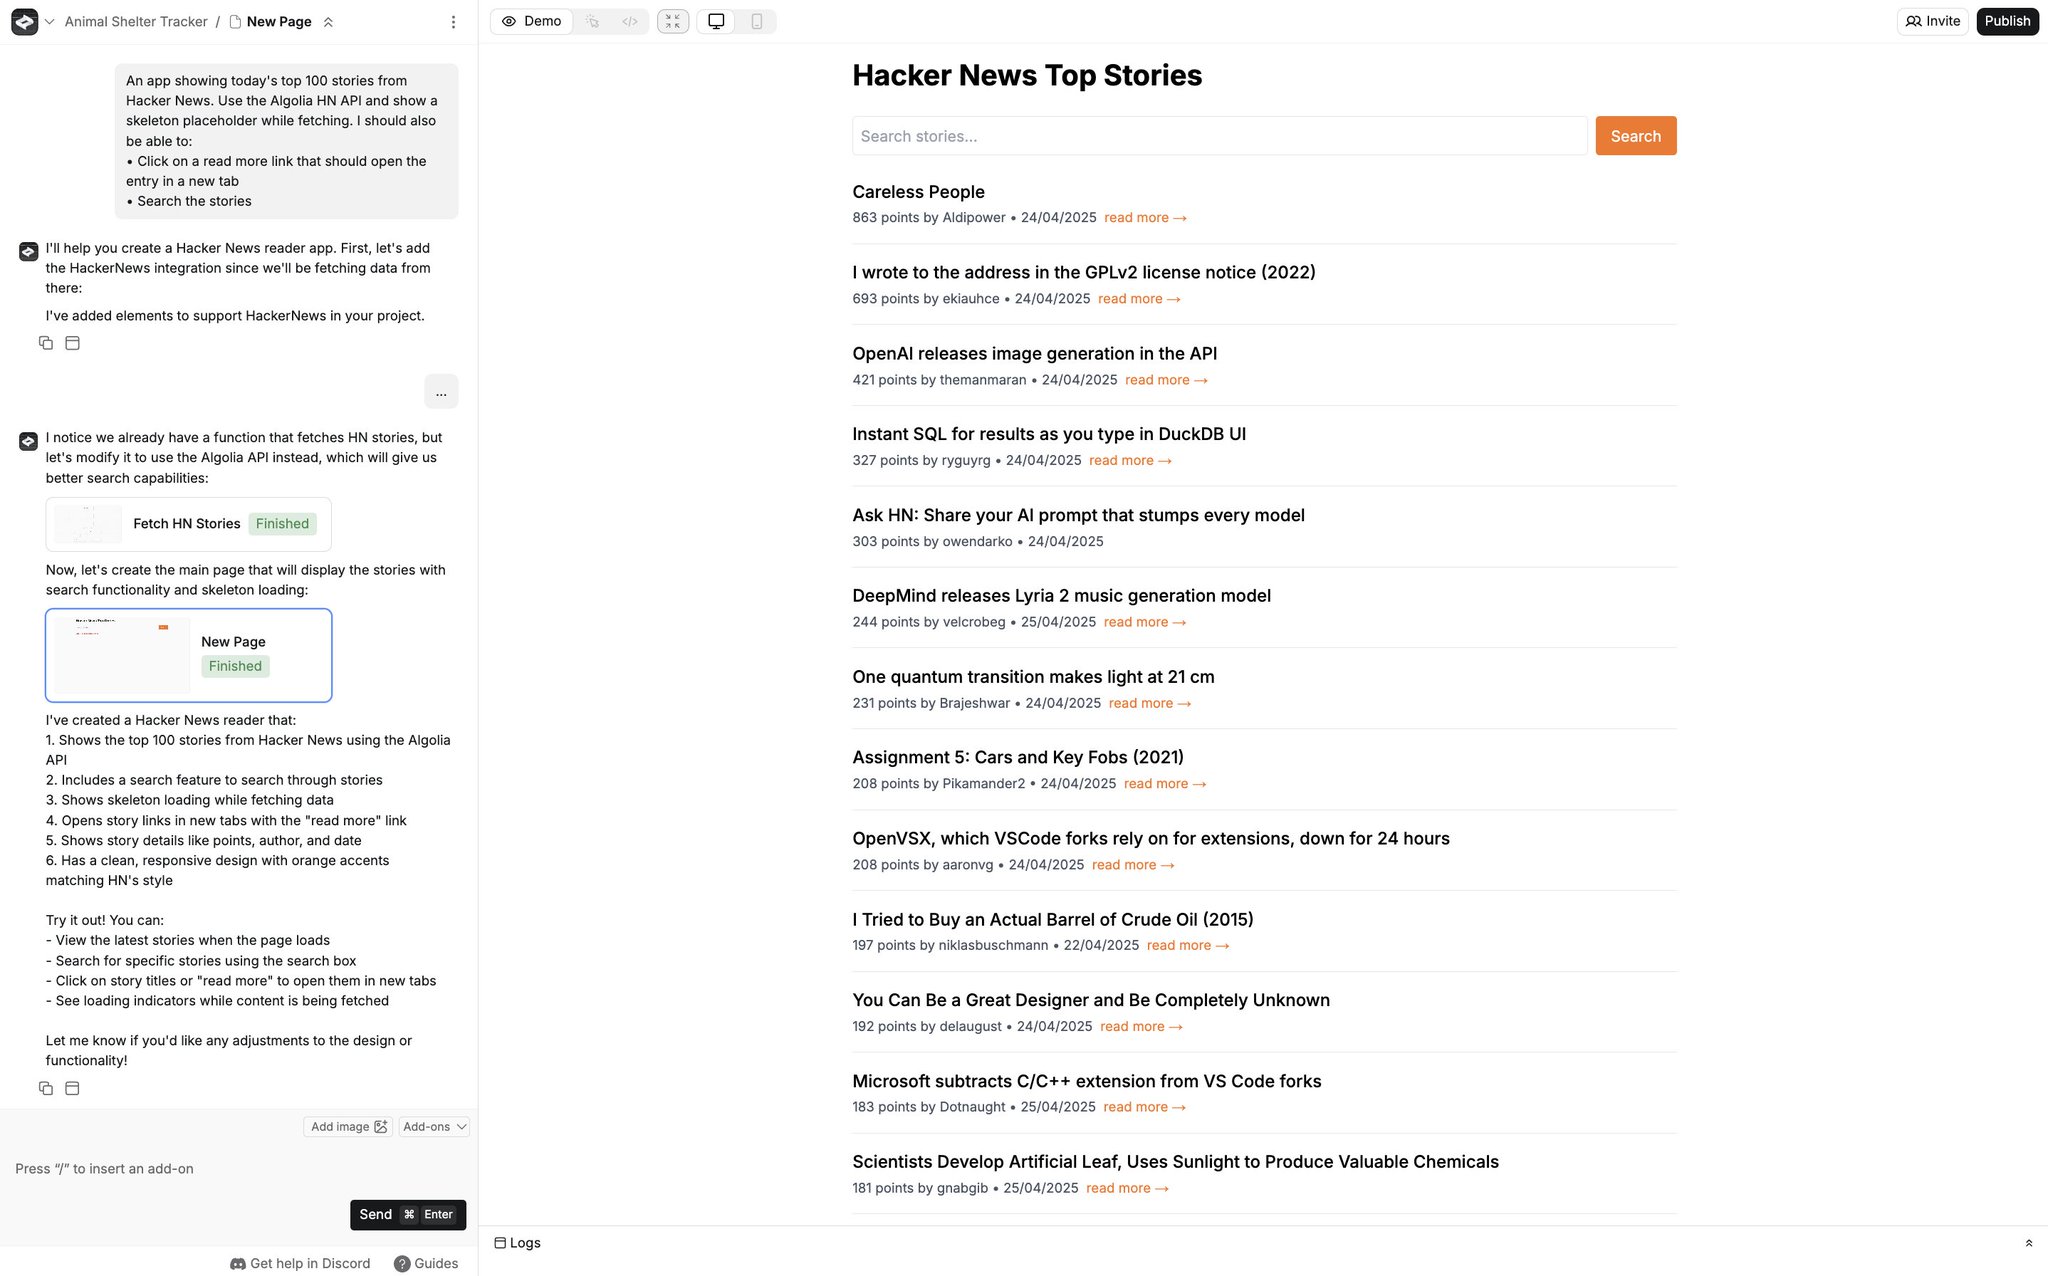Click the app logo in top left
This screenshot has width=2048, height=1276.
click(x=25, y=21)
